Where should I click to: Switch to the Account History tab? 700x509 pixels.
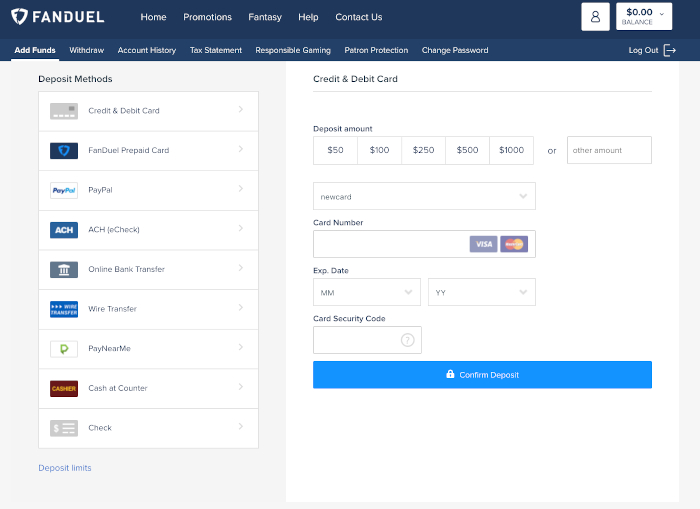(147, 50)
